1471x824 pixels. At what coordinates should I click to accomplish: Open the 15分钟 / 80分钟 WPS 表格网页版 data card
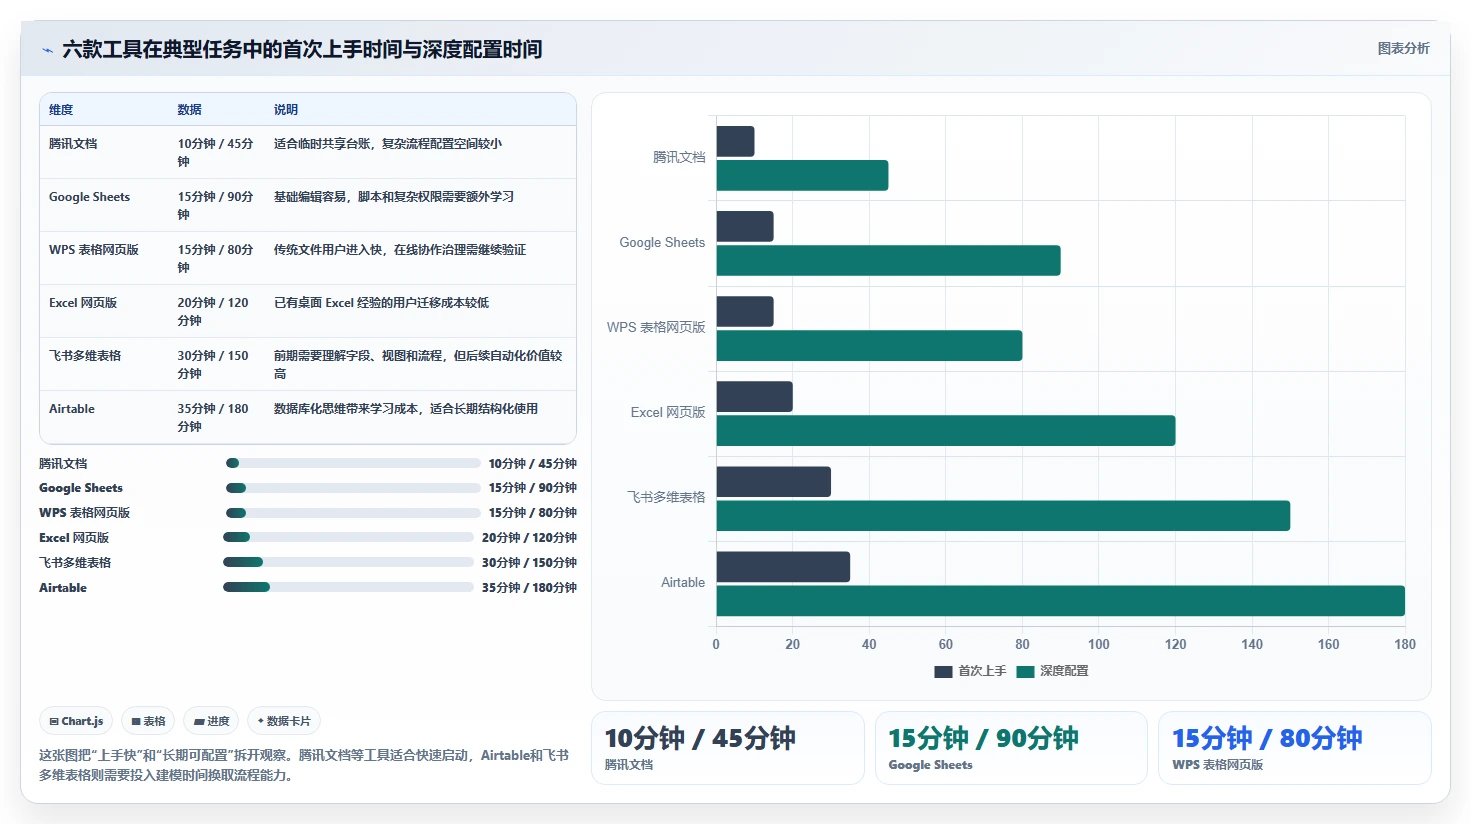[x=1294, y=748]
